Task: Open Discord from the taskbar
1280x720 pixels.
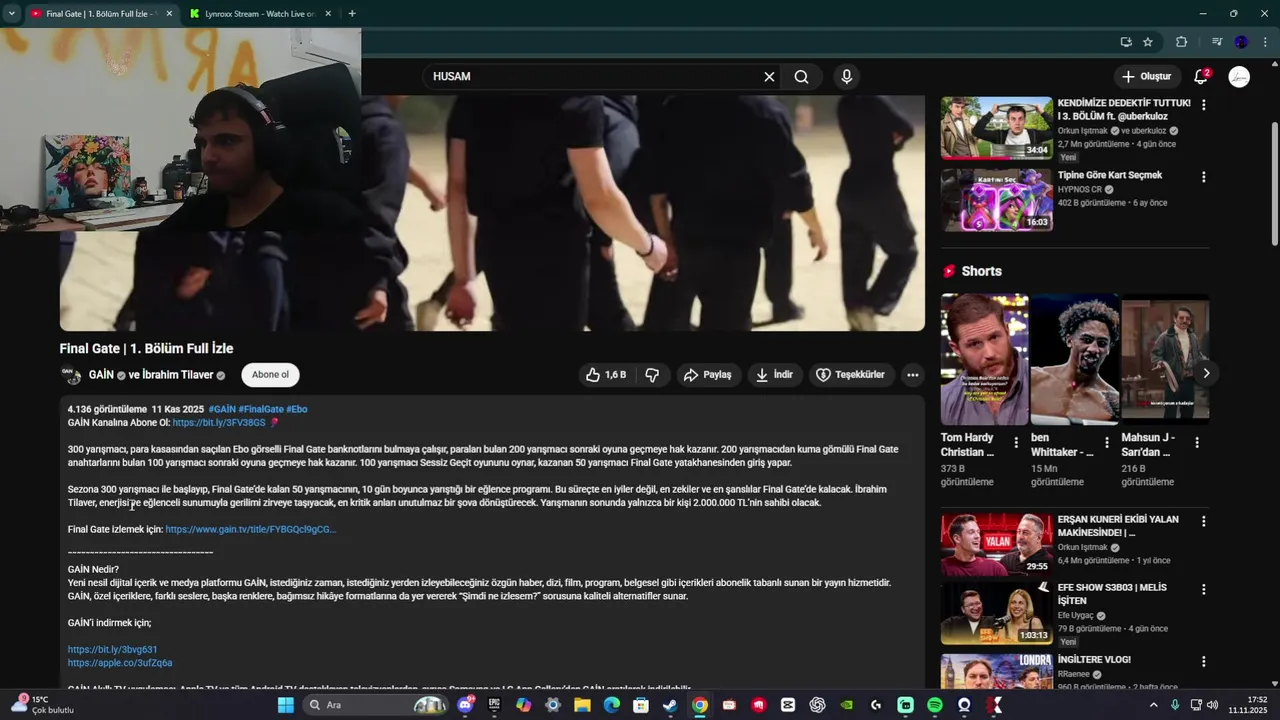Action: tap(465, 705)
